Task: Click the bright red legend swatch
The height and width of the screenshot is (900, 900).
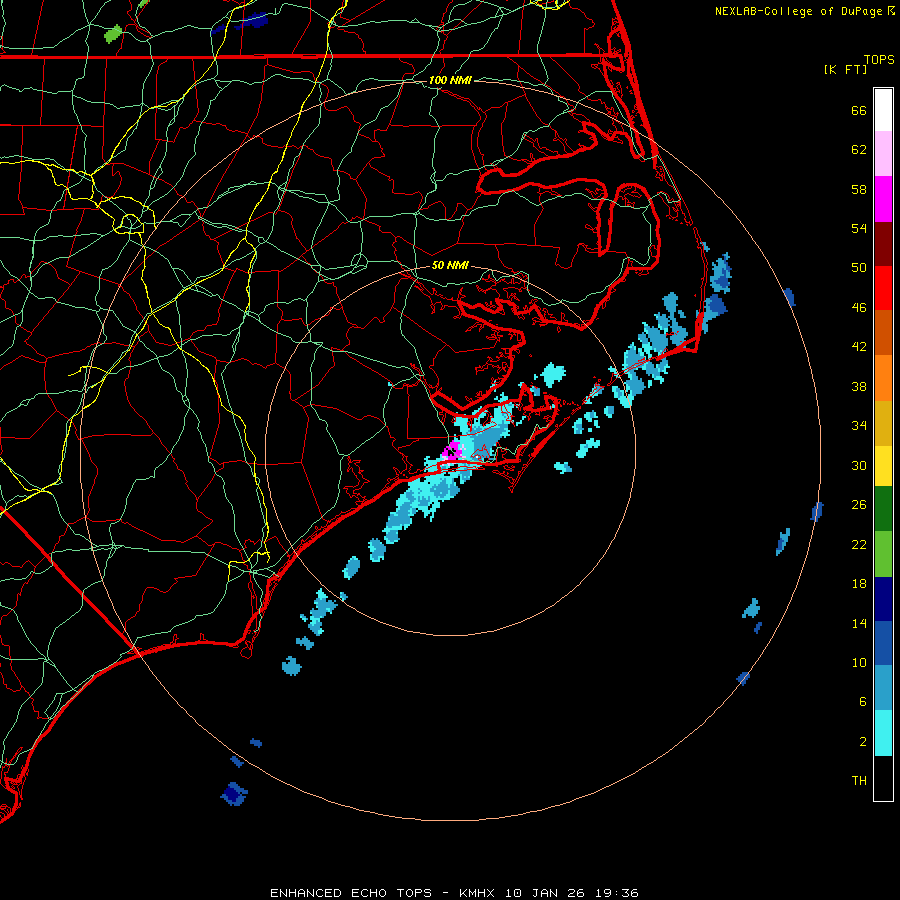Action: coord(883,288)
